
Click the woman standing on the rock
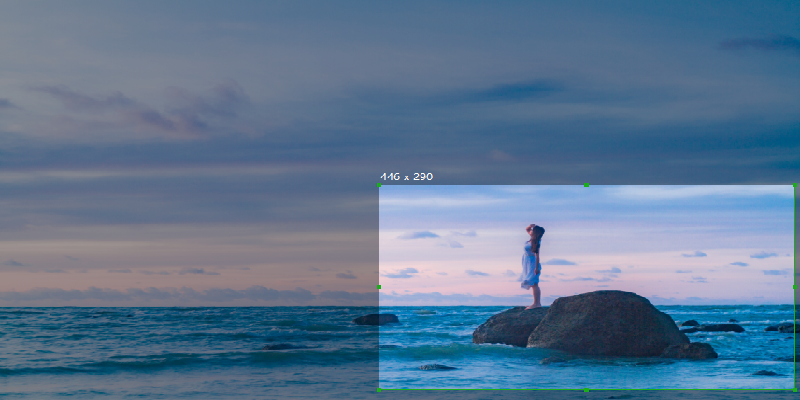coord(532,265)
